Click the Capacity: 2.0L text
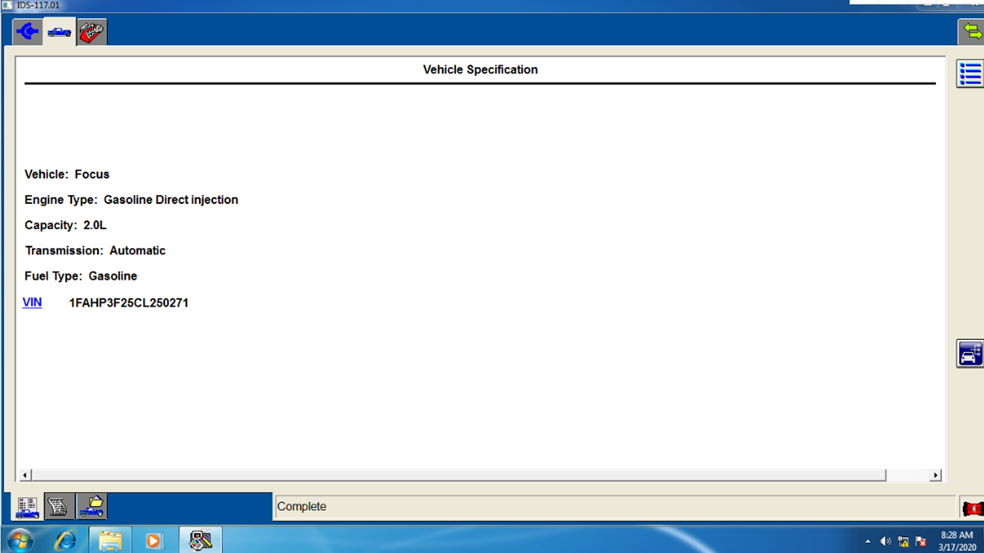This screenshot has width=984, height=553. tap(65, 225)
